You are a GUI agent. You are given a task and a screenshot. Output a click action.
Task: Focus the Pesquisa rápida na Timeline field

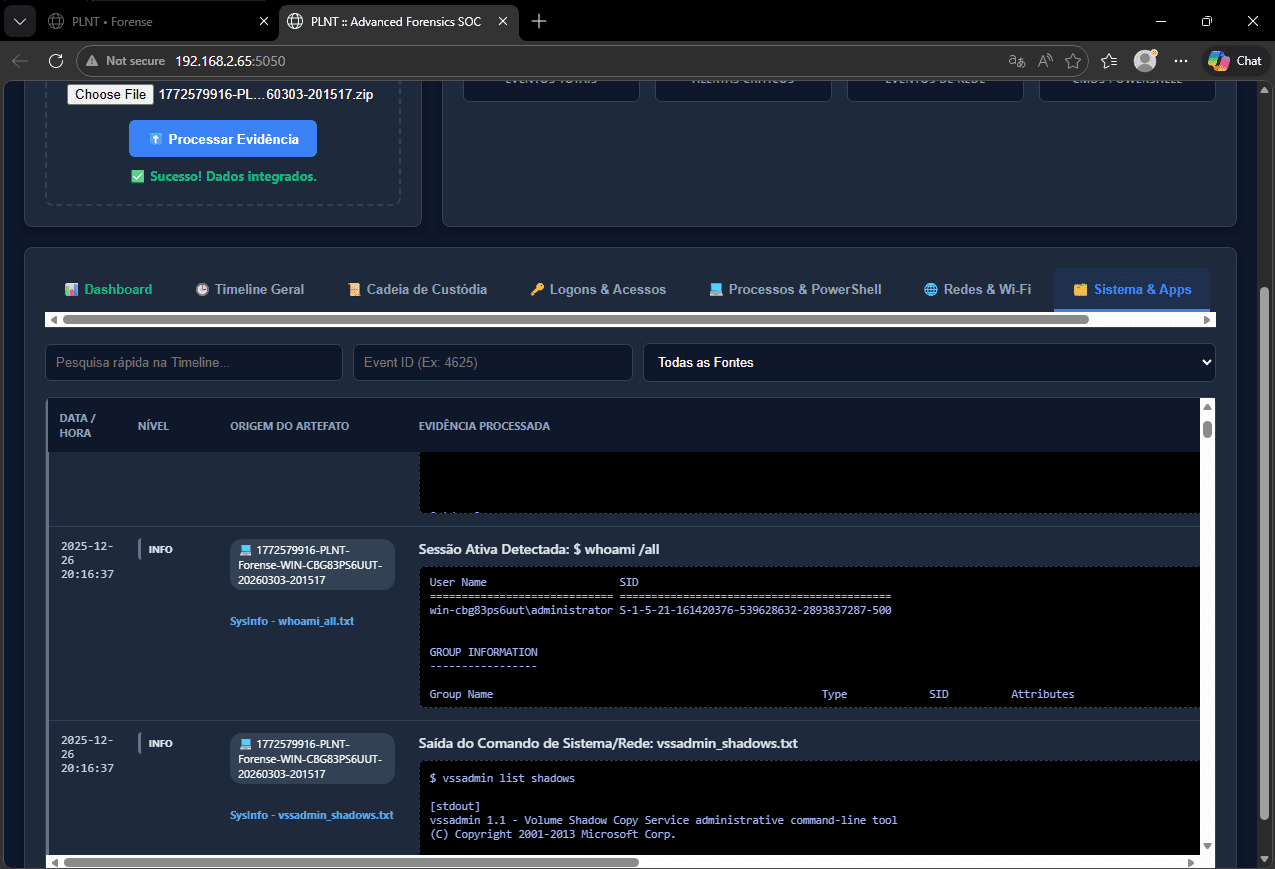(193, 362)
